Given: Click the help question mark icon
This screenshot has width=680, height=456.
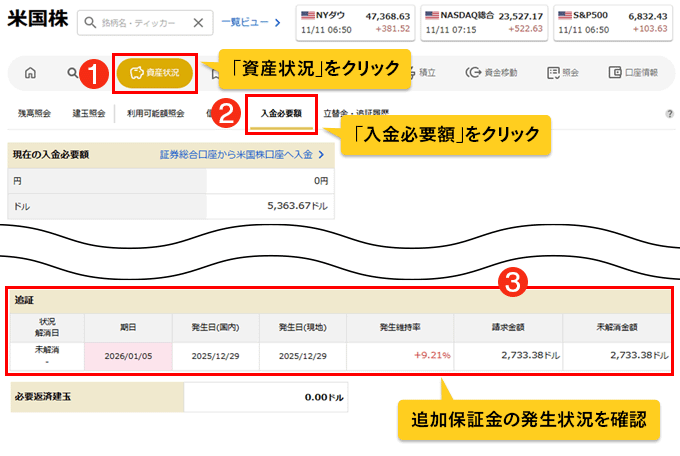Looking at the screenshot, I should [x=669, y=114].
